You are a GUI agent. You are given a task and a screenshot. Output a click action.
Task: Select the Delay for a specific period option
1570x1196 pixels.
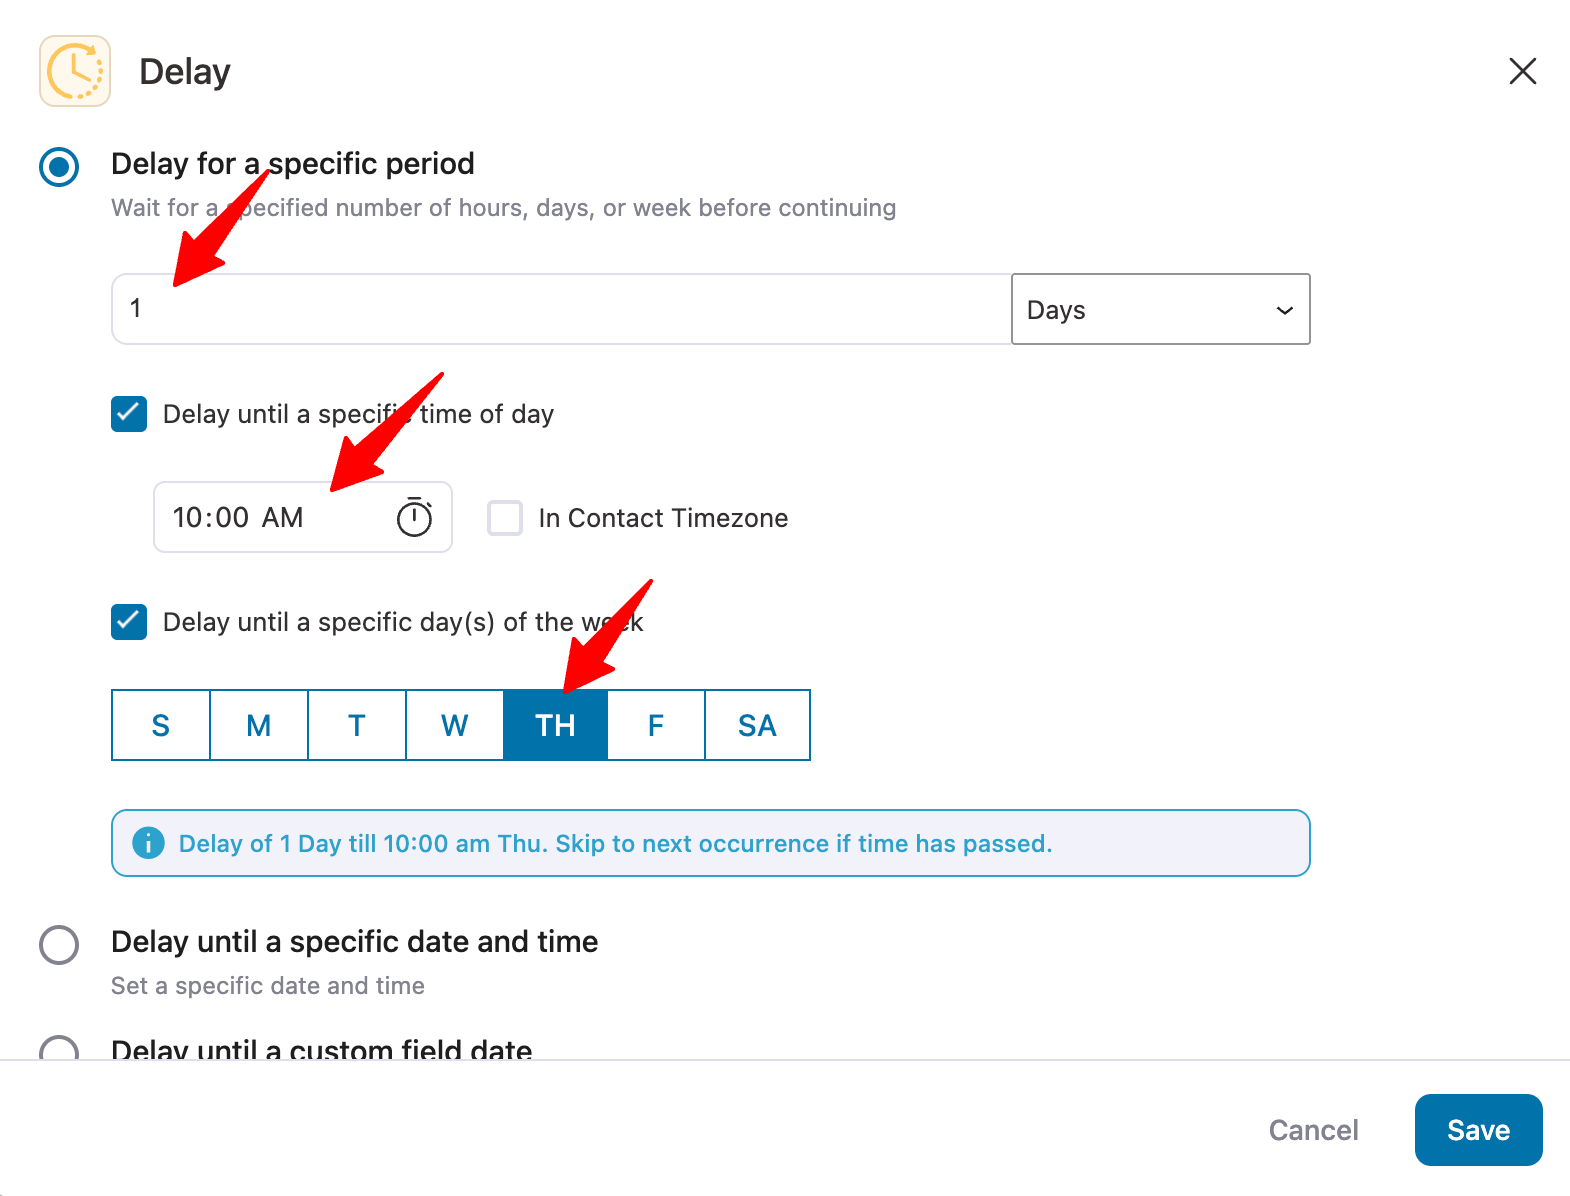(58, 167)
